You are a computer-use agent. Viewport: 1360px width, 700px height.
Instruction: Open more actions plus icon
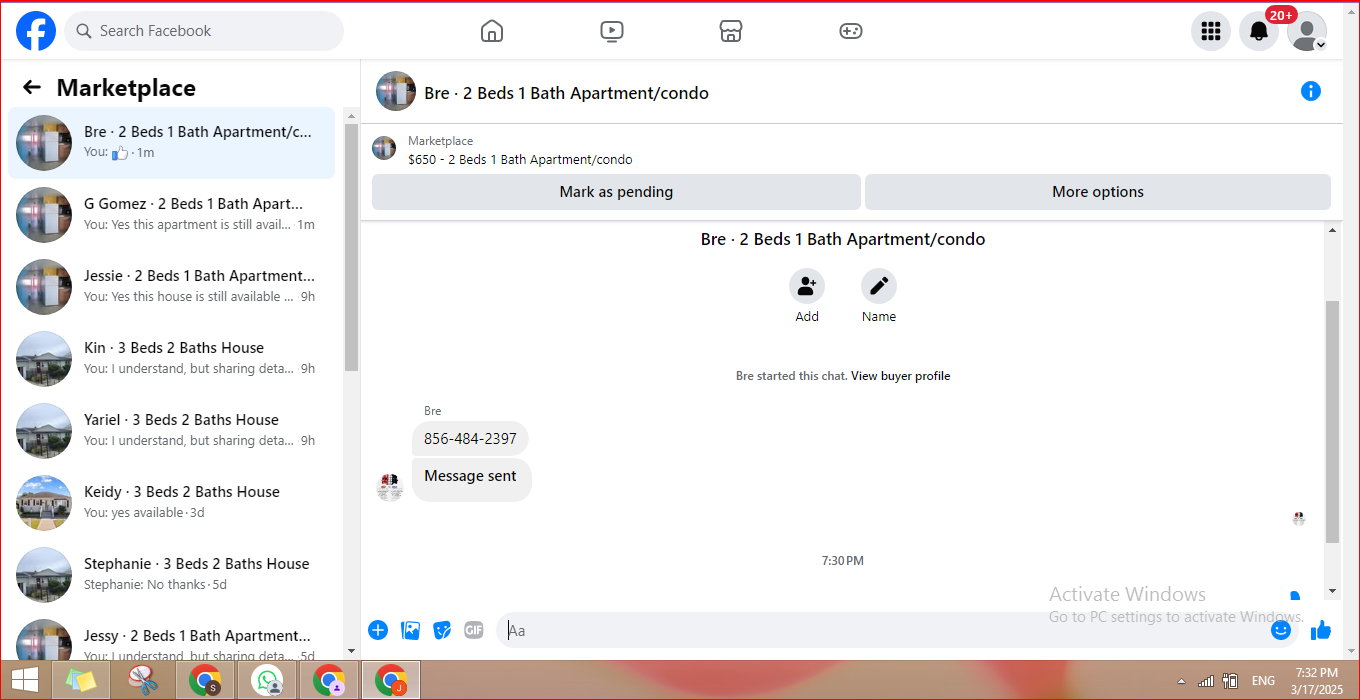click(378, 630)
